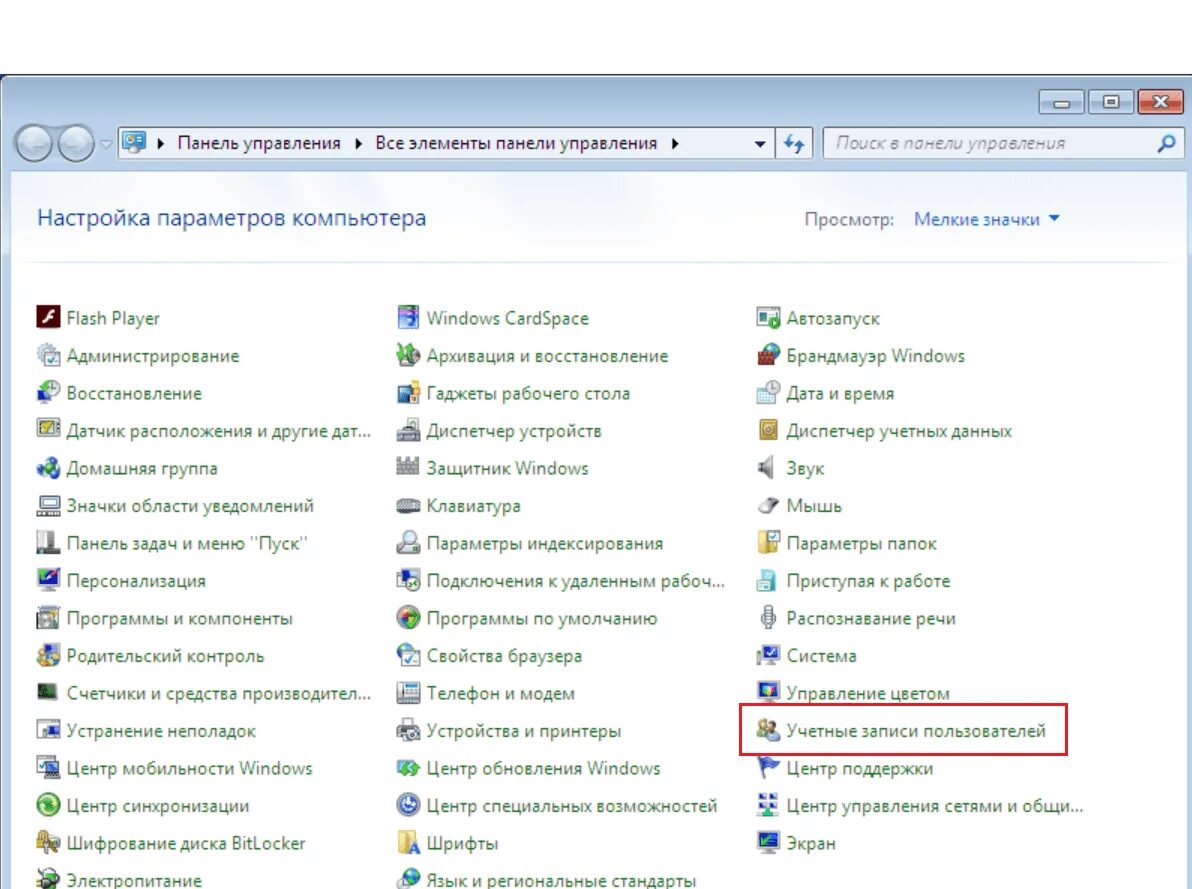
Task: Click the Программы и компоненты icon
Action: pyautogui.click(x=48, y=617)
